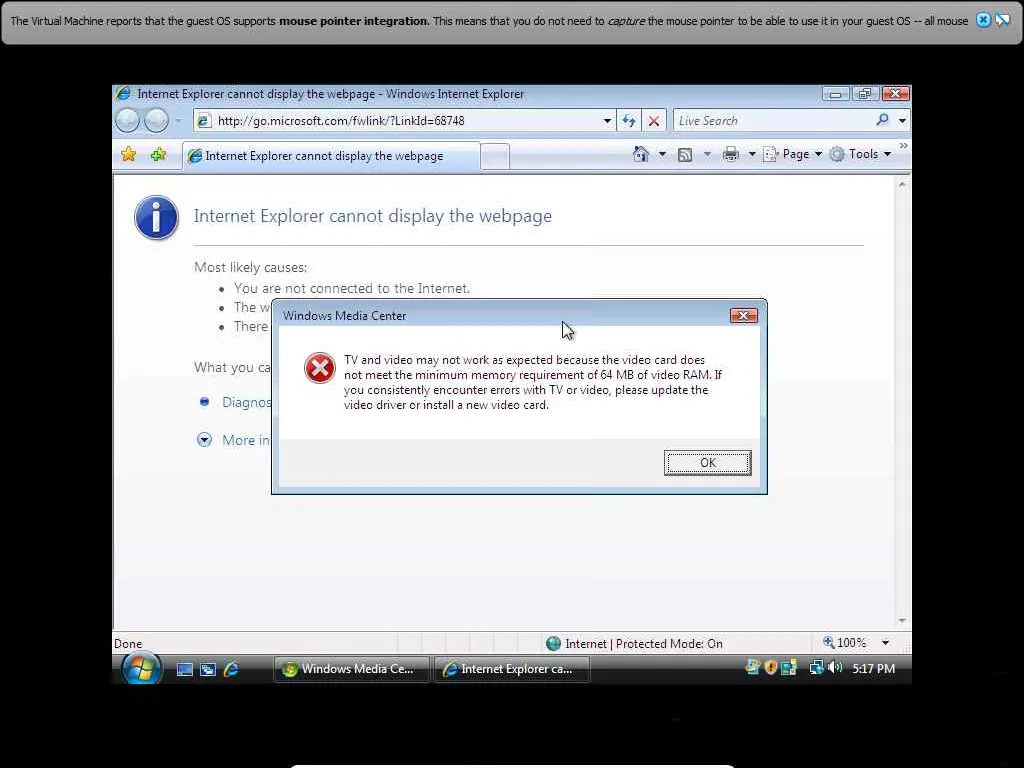Click into the Live Search box

pyautogui.click(x=773, y=121)
